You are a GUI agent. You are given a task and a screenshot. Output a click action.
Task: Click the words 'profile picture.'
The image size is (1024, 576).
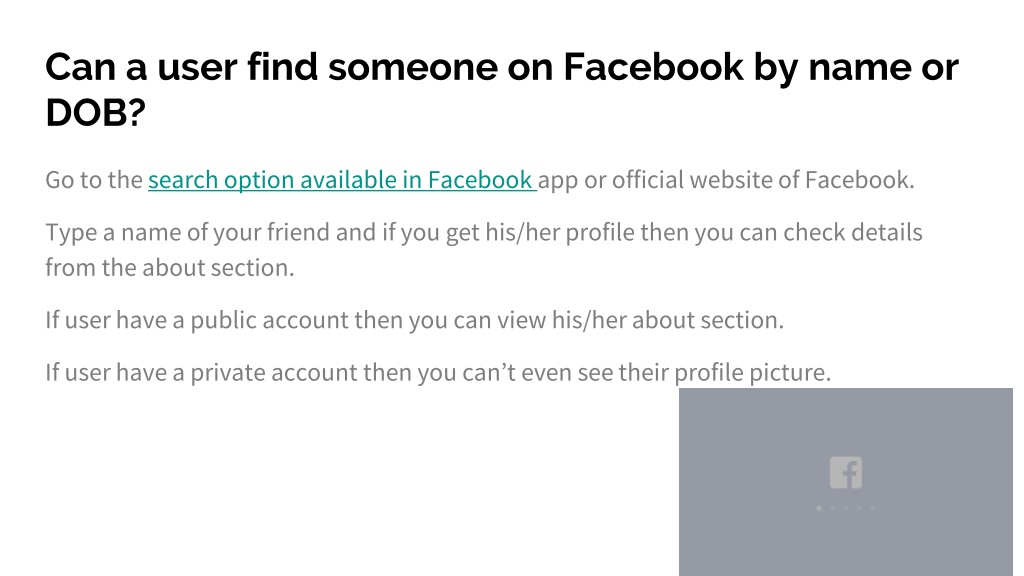tap(752, 372)
